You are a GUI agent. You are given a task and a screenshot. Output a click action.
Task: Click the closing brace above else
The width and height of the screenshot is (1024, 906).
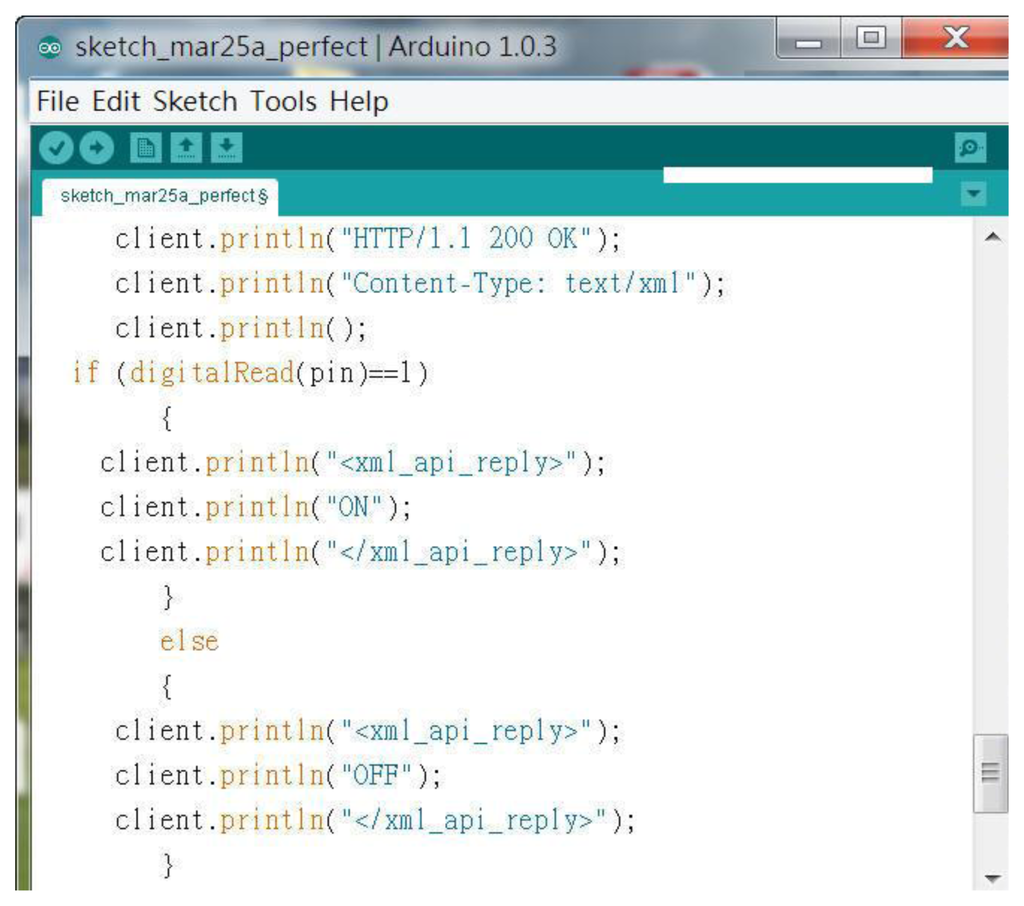[x=168, y=597]
